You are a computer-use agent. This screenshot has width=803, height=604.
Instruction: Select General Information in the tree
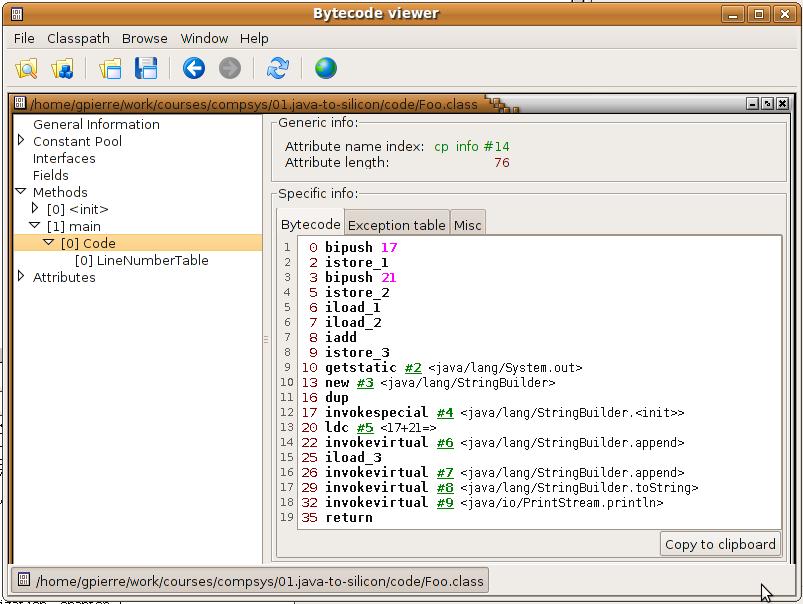(x=96, y=124)
